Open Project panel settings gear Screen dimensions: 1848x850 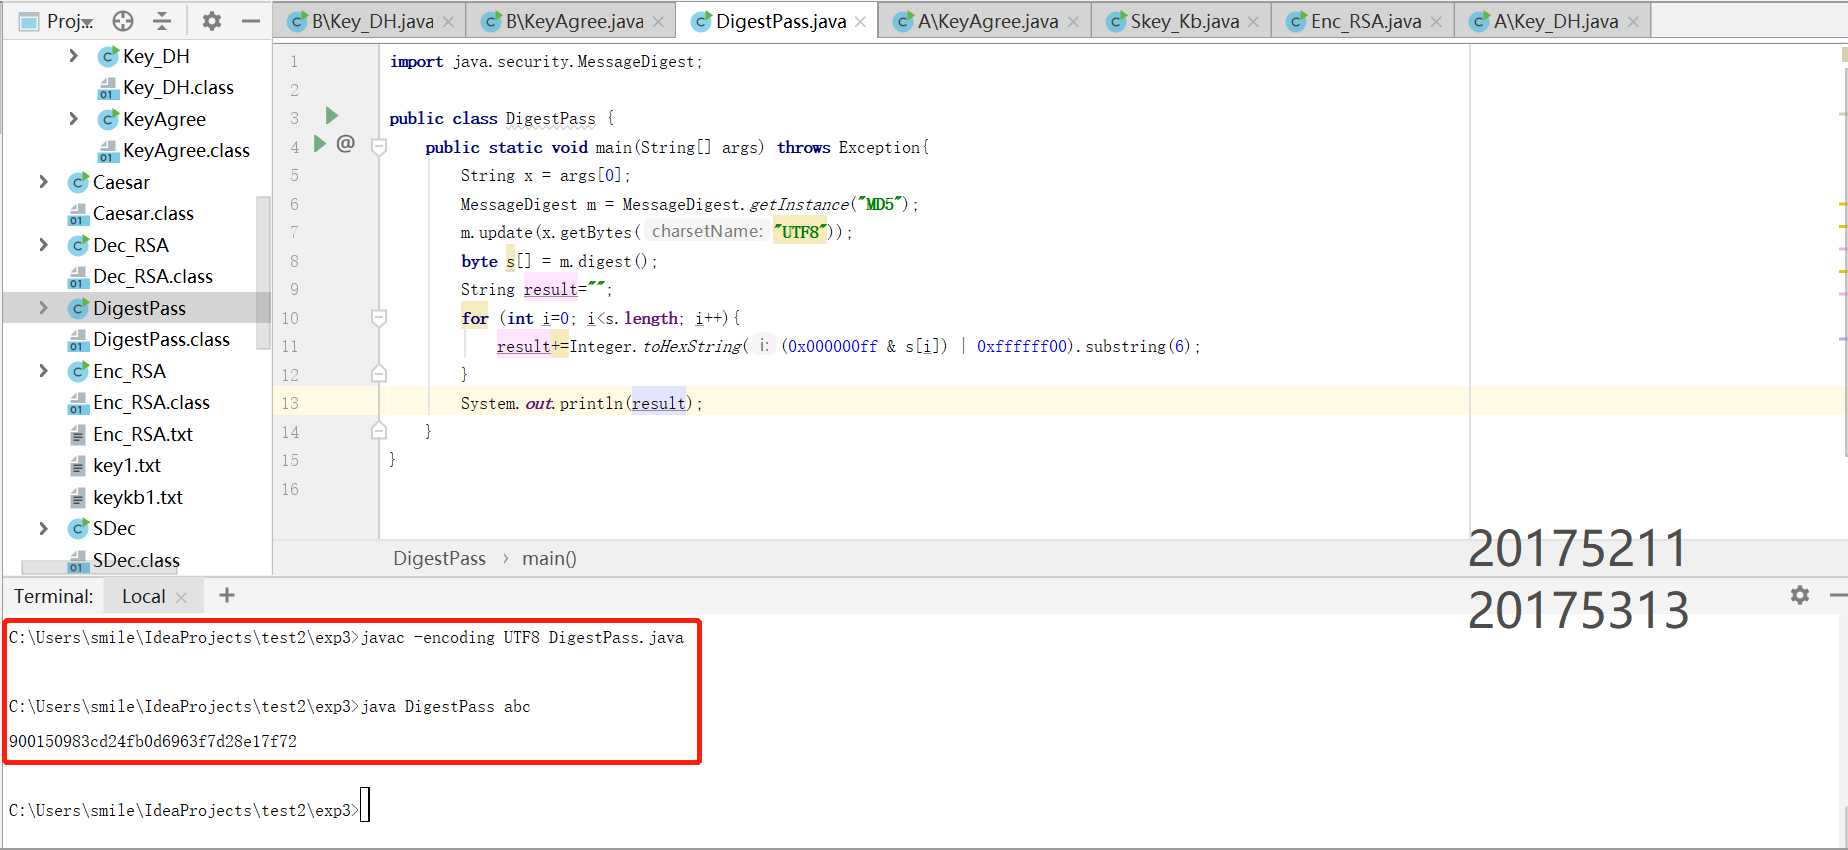tap(212, 21)
